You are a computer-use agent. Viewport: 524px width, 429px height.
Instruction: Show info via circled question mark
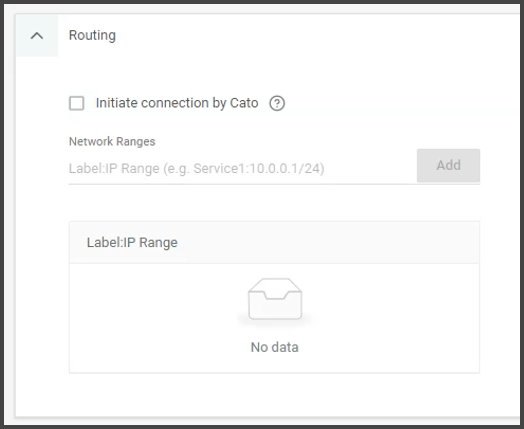[277, 103]
